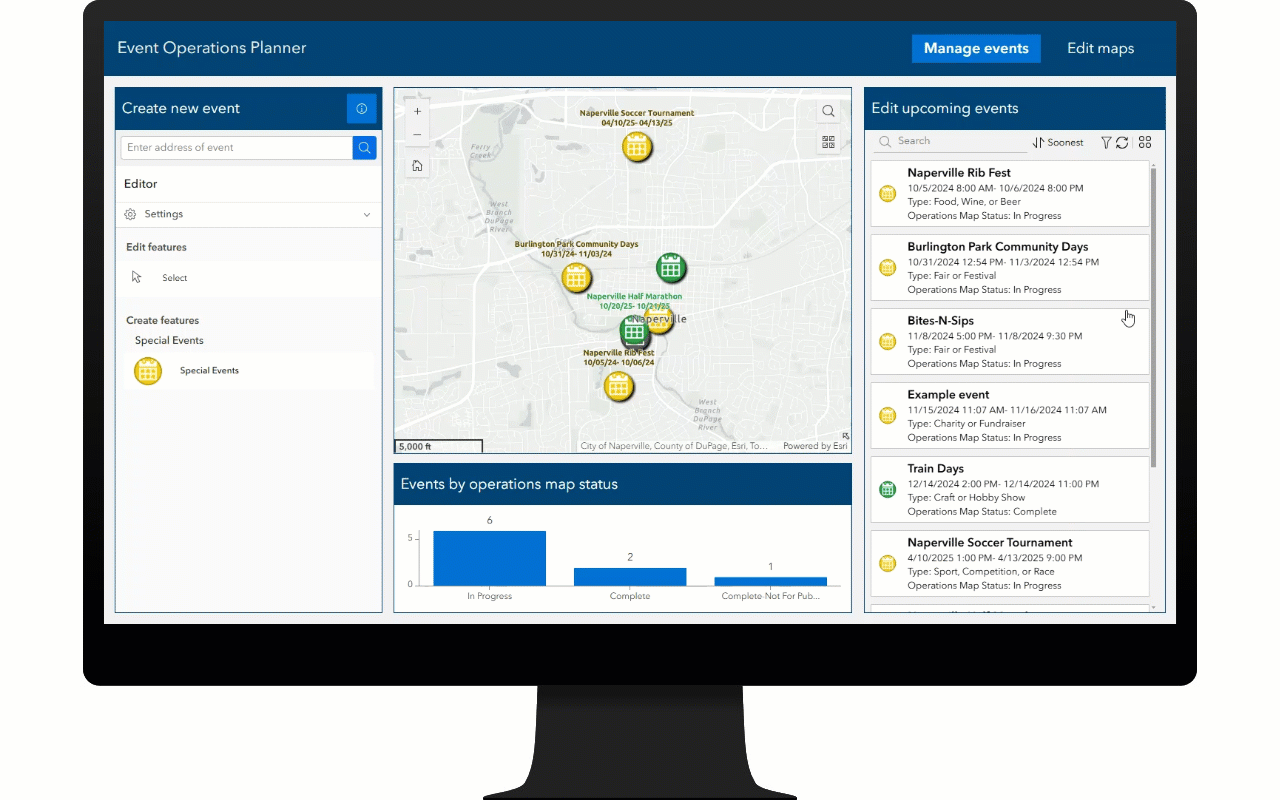The width and height of the screenshot is (1280, 800).
Task: Select the Special Events yellow template icon
Action: pyautogui.click(x=148, y=371)
